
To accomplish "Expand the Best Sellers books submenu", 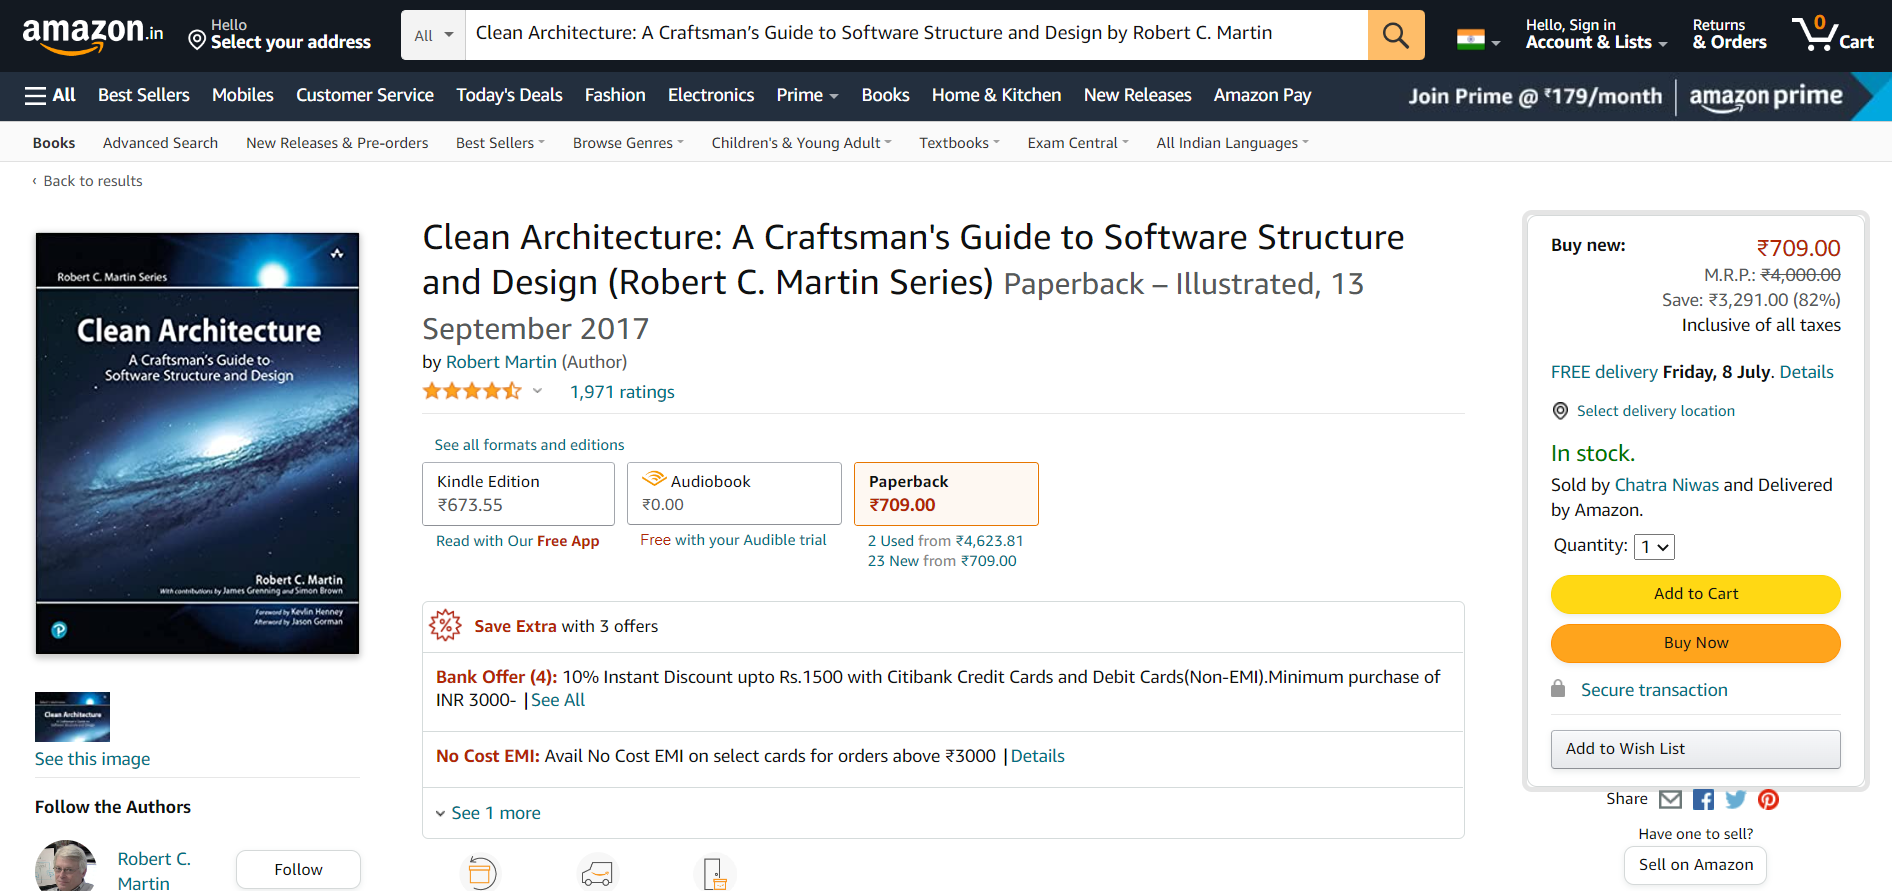I will pos(500,143).
